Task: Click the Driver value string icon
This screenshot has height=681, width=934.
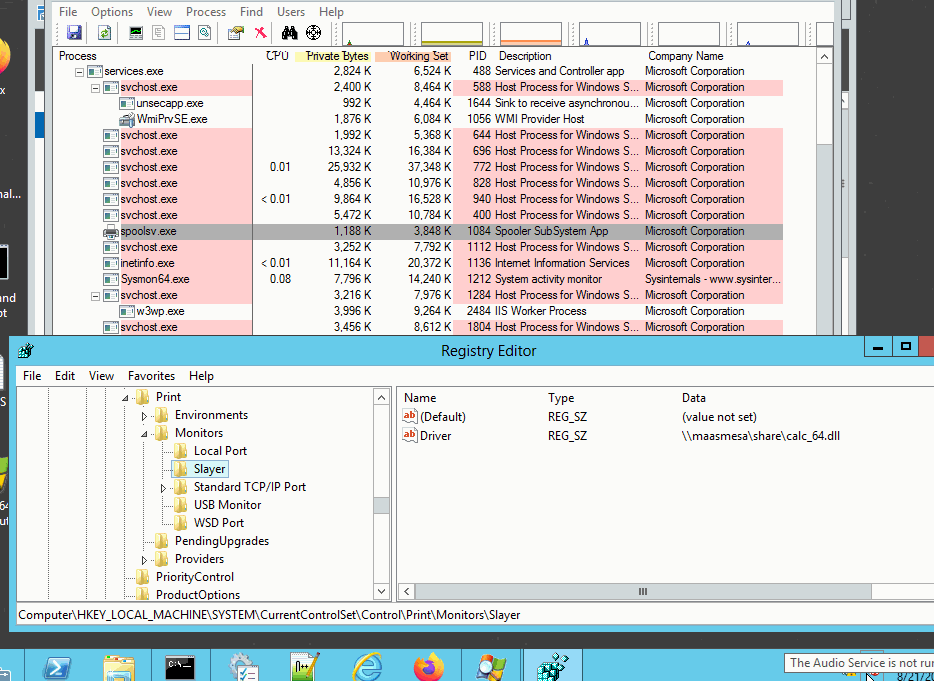Action: click(x=410, y=436)
